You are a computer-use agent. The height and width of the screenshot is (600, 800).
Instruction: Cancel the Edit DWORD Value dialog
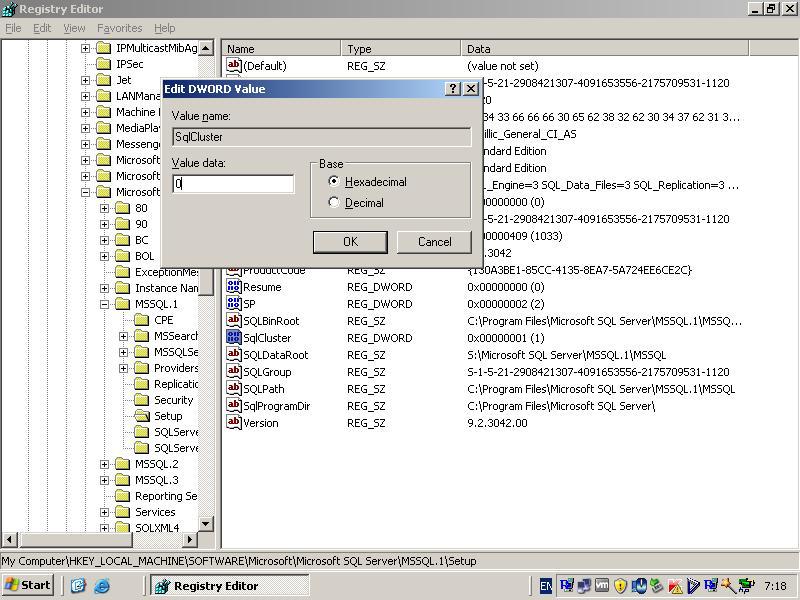434,242
